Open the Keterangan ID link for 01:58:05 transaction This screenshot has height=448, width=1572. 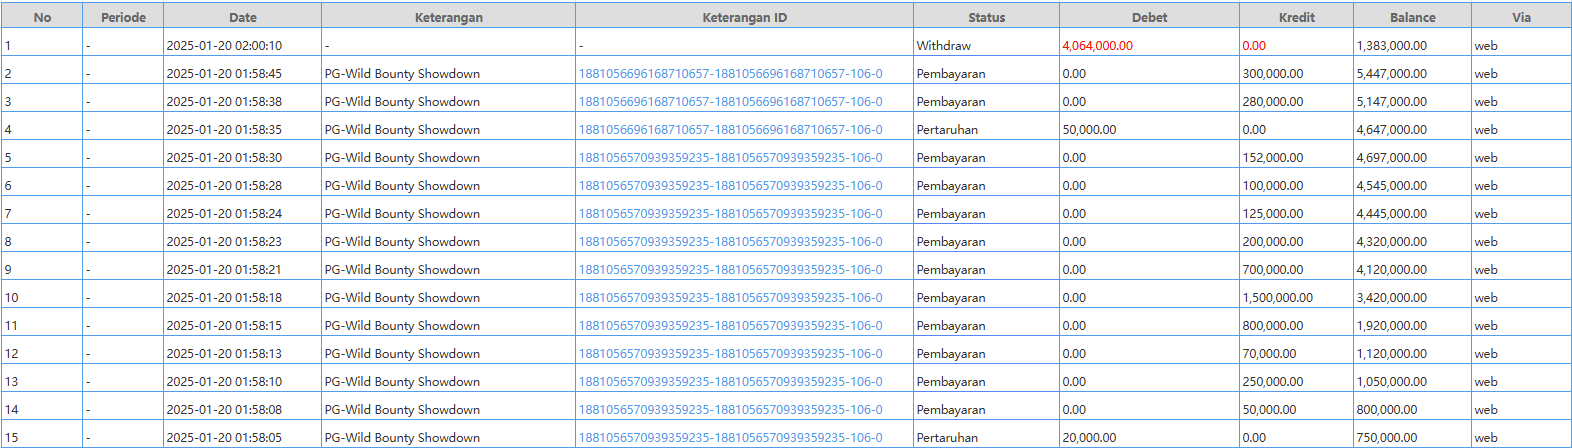(x=730, y=438)
